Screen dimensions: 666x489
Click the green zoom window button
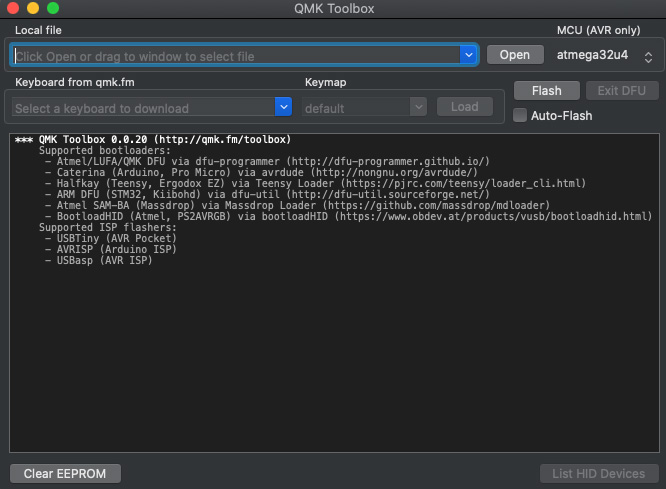coord(53,8)
